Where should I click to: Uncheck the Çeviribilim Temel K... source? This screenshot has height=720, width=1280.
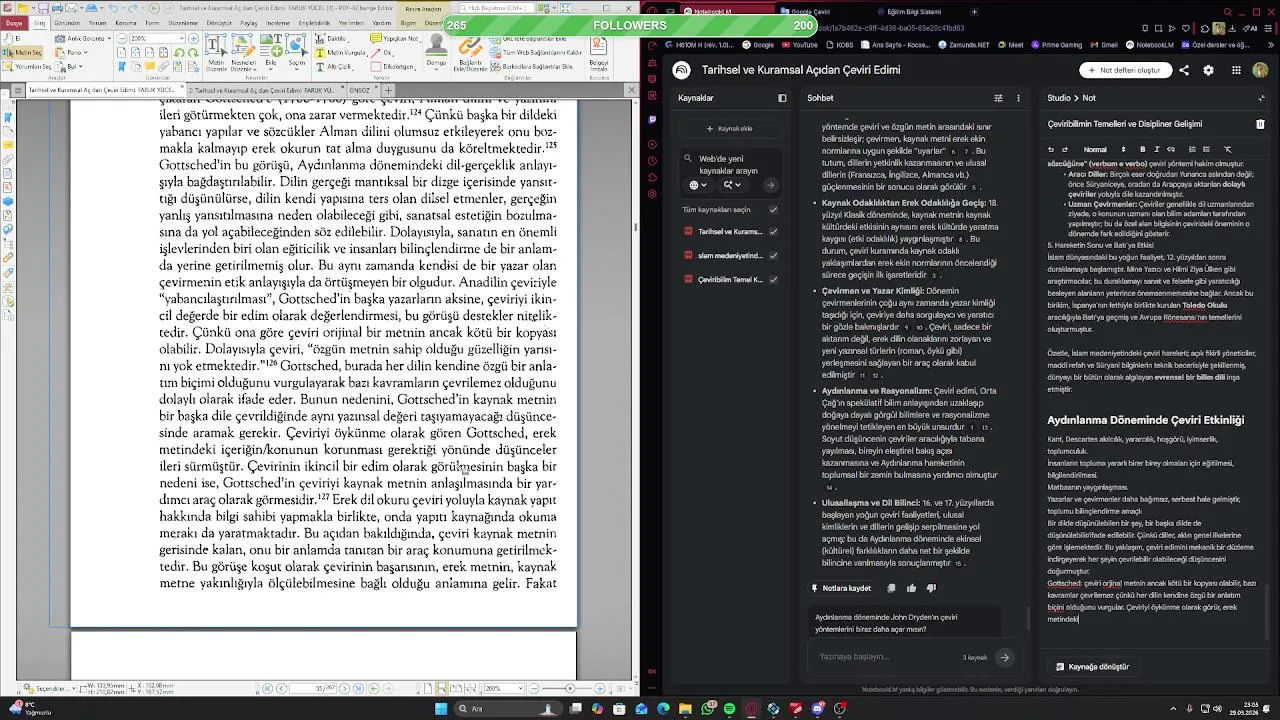(773, 279)
